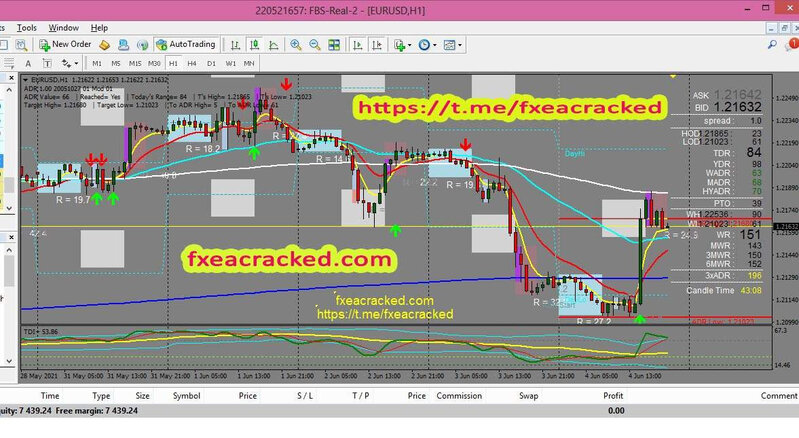This screenshot has width=799, height=438.
Task: Click the search magnifier icon
Action: [x=773, y=45]
